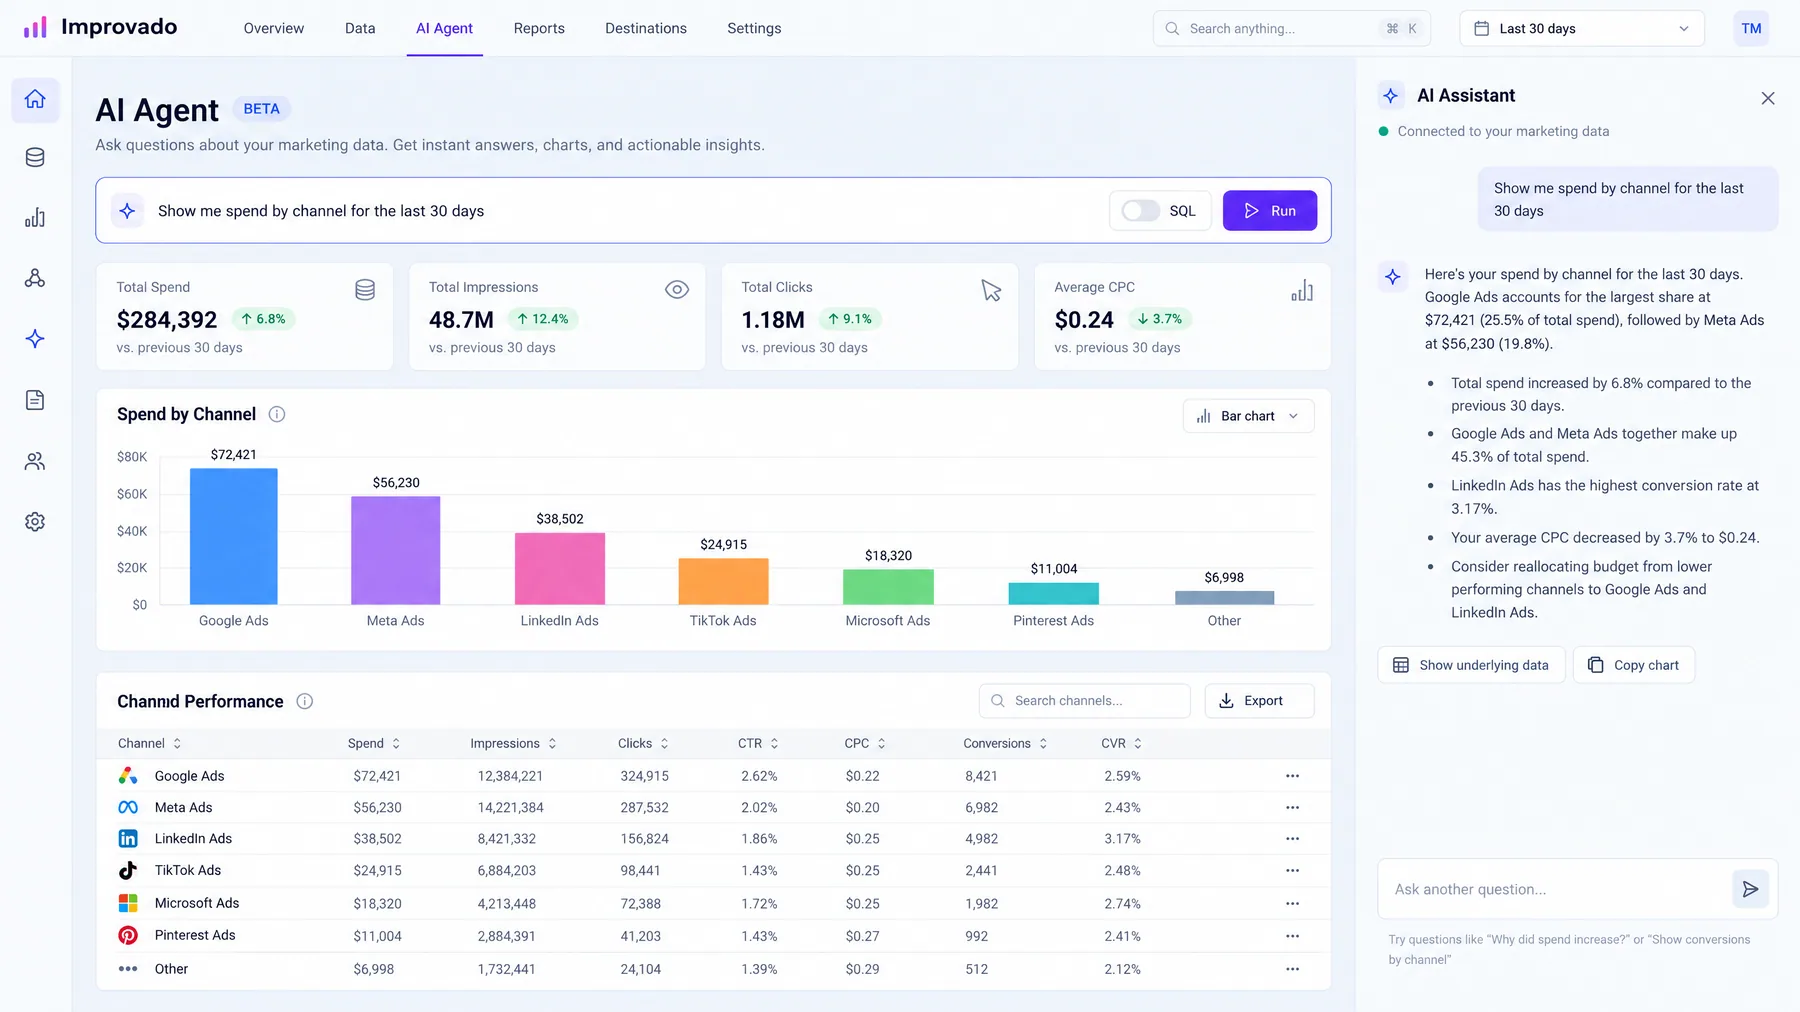Go to the Settings tab
Image resolution: width=1800 pixels, height=1012 pixels.
coord(754,28)
